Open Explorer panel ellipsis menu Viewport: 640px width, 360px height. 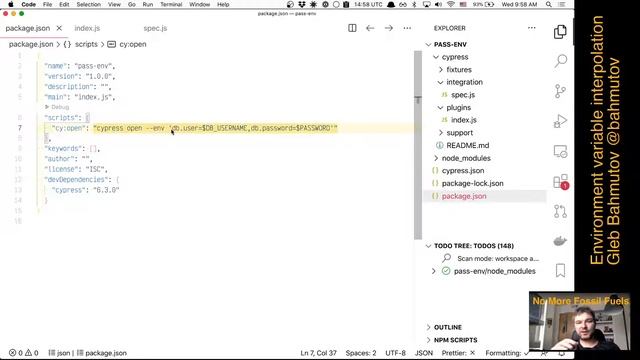(x=531, y=28)
